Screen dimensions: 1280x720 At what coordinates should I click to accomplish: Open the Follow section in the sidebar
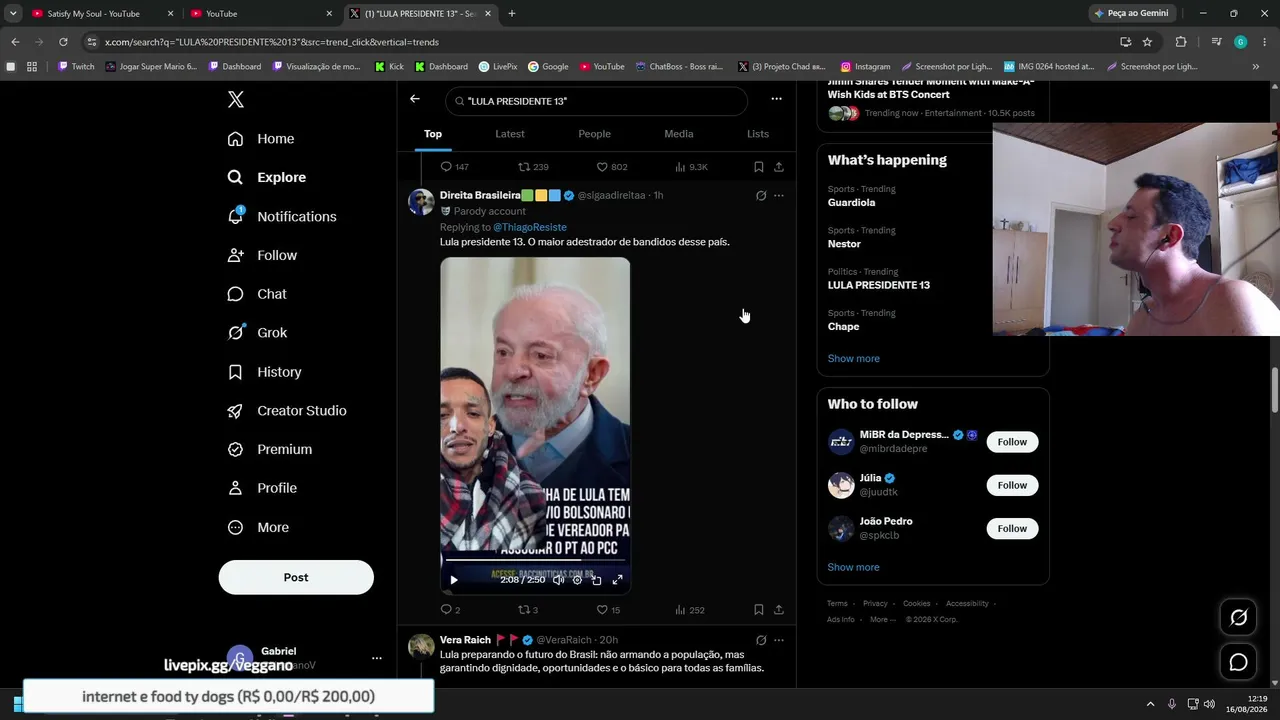tap(262, 255)
